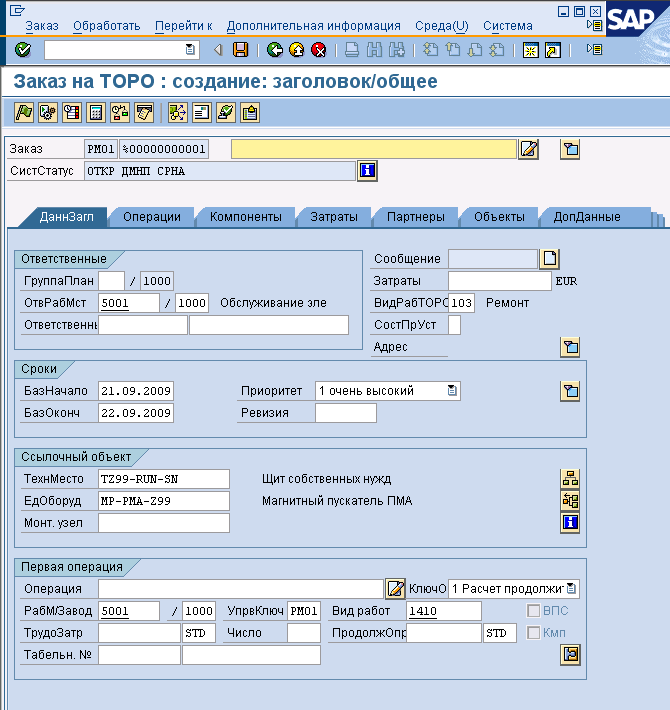Open the long text editor beside the order description
This screenshot has height=710, width=670.
pos(529,149)
